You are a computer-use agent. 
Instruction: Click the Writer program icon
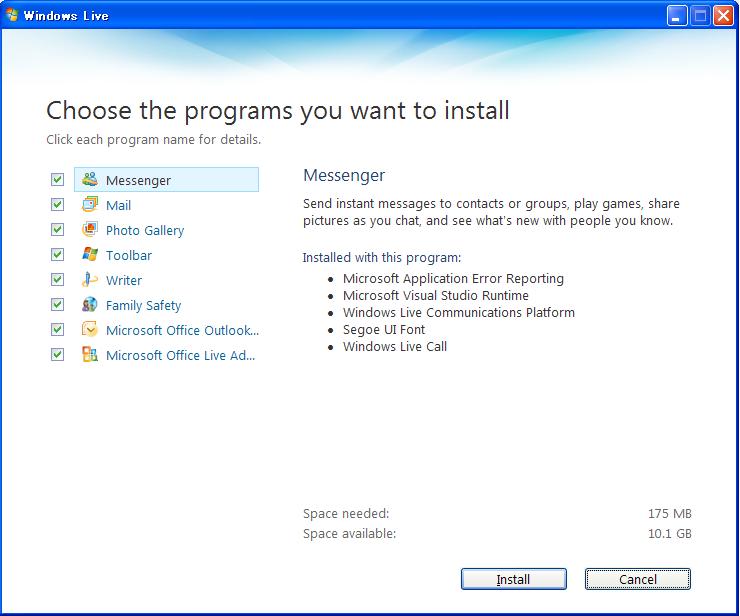90,279
